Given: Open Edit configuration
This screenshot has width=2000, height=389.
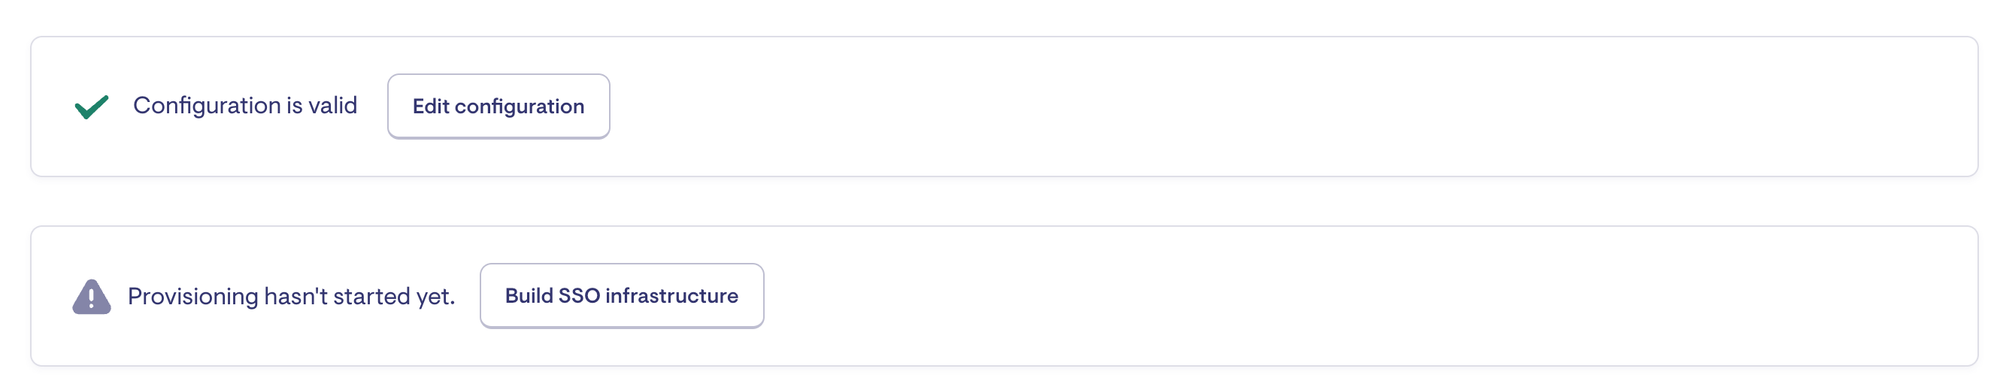Looking at the screenshot, I should click(x=498, y=106).
